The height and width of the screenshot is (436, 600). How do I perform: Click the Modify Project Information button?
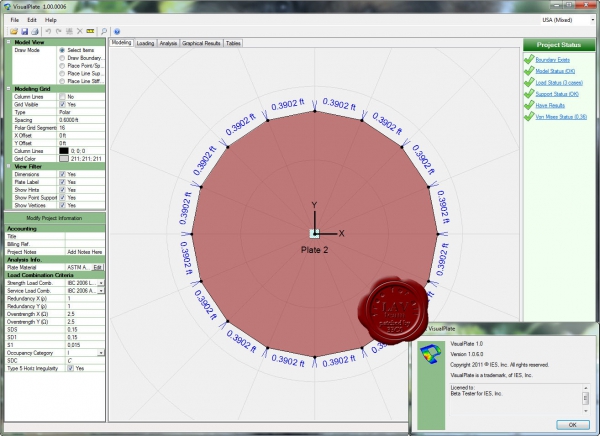coord(54,218)
